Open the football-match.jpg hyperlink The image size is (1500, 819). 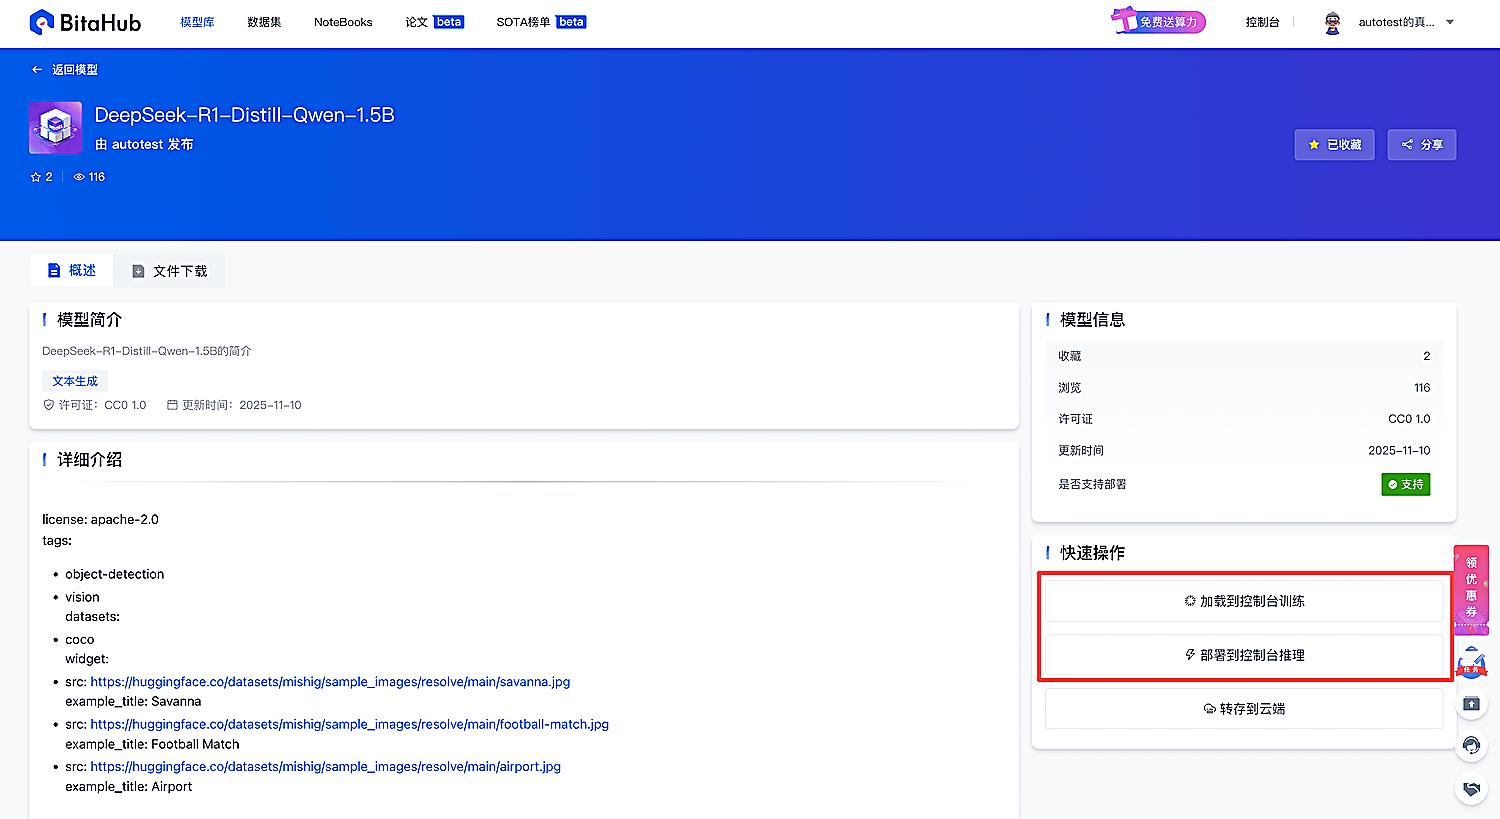349,724
